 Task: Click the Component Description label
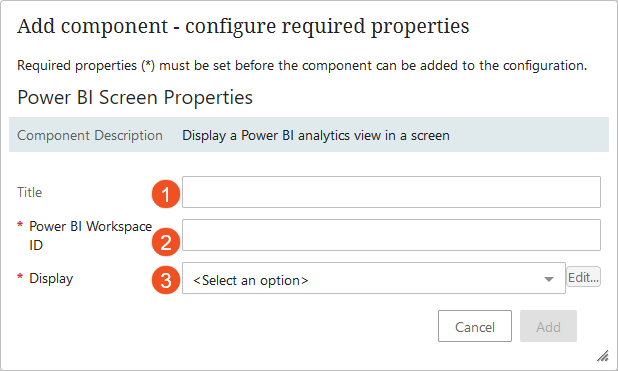(x=90, y=136)
